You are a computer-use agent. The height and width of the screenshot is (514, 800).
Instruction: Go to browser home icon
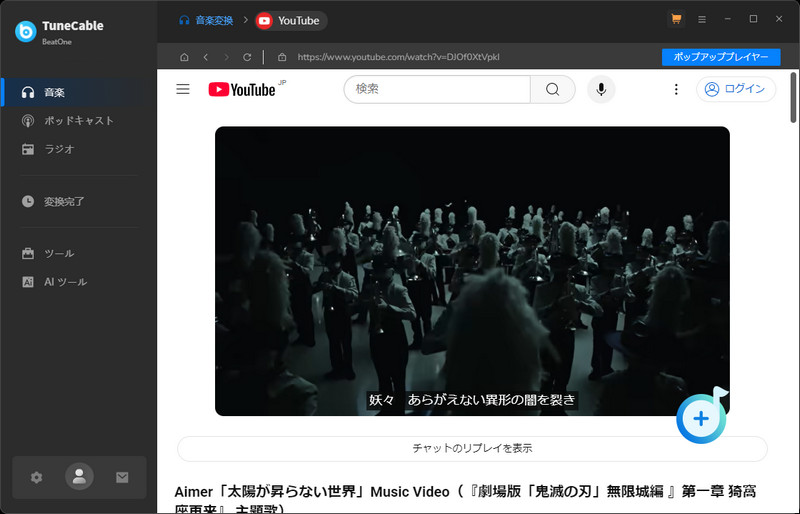[184, 57]
